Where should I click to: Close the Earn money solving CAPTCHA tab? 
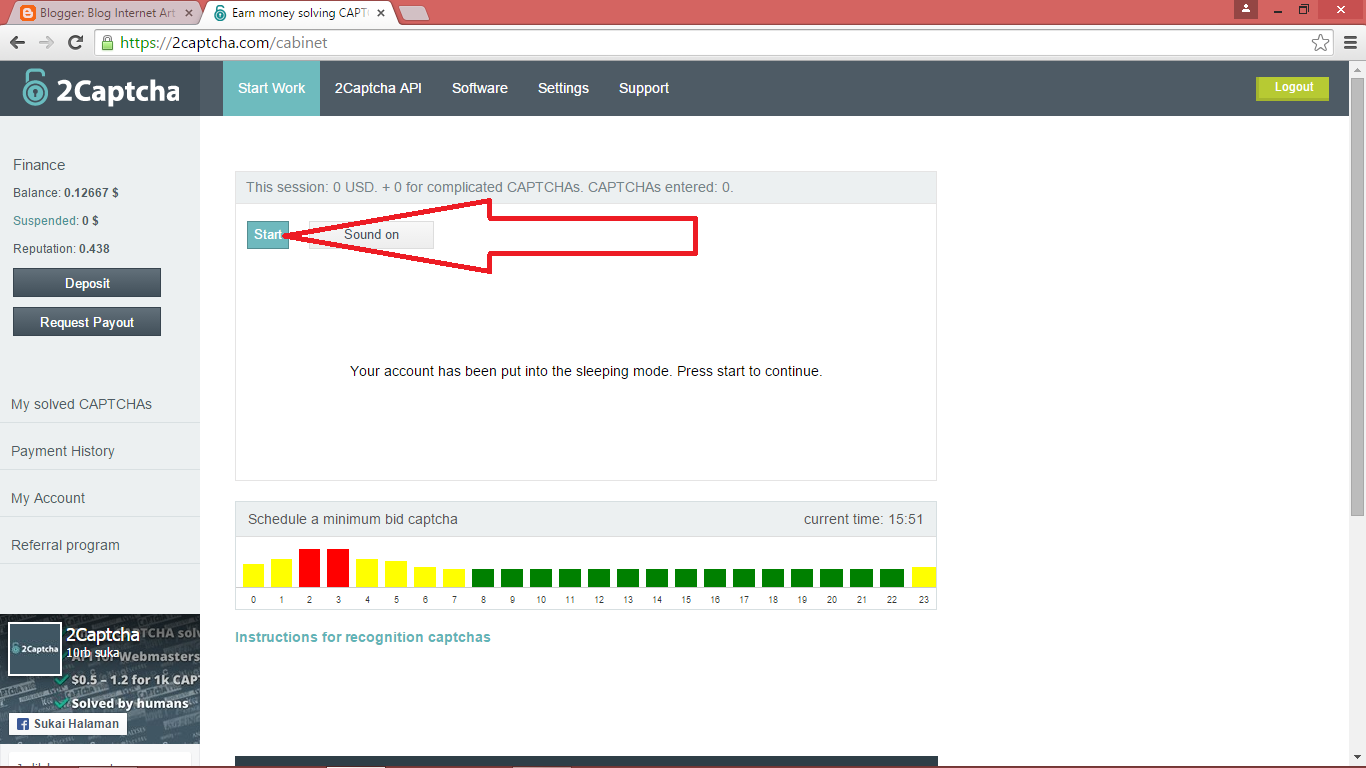point(381,14)
